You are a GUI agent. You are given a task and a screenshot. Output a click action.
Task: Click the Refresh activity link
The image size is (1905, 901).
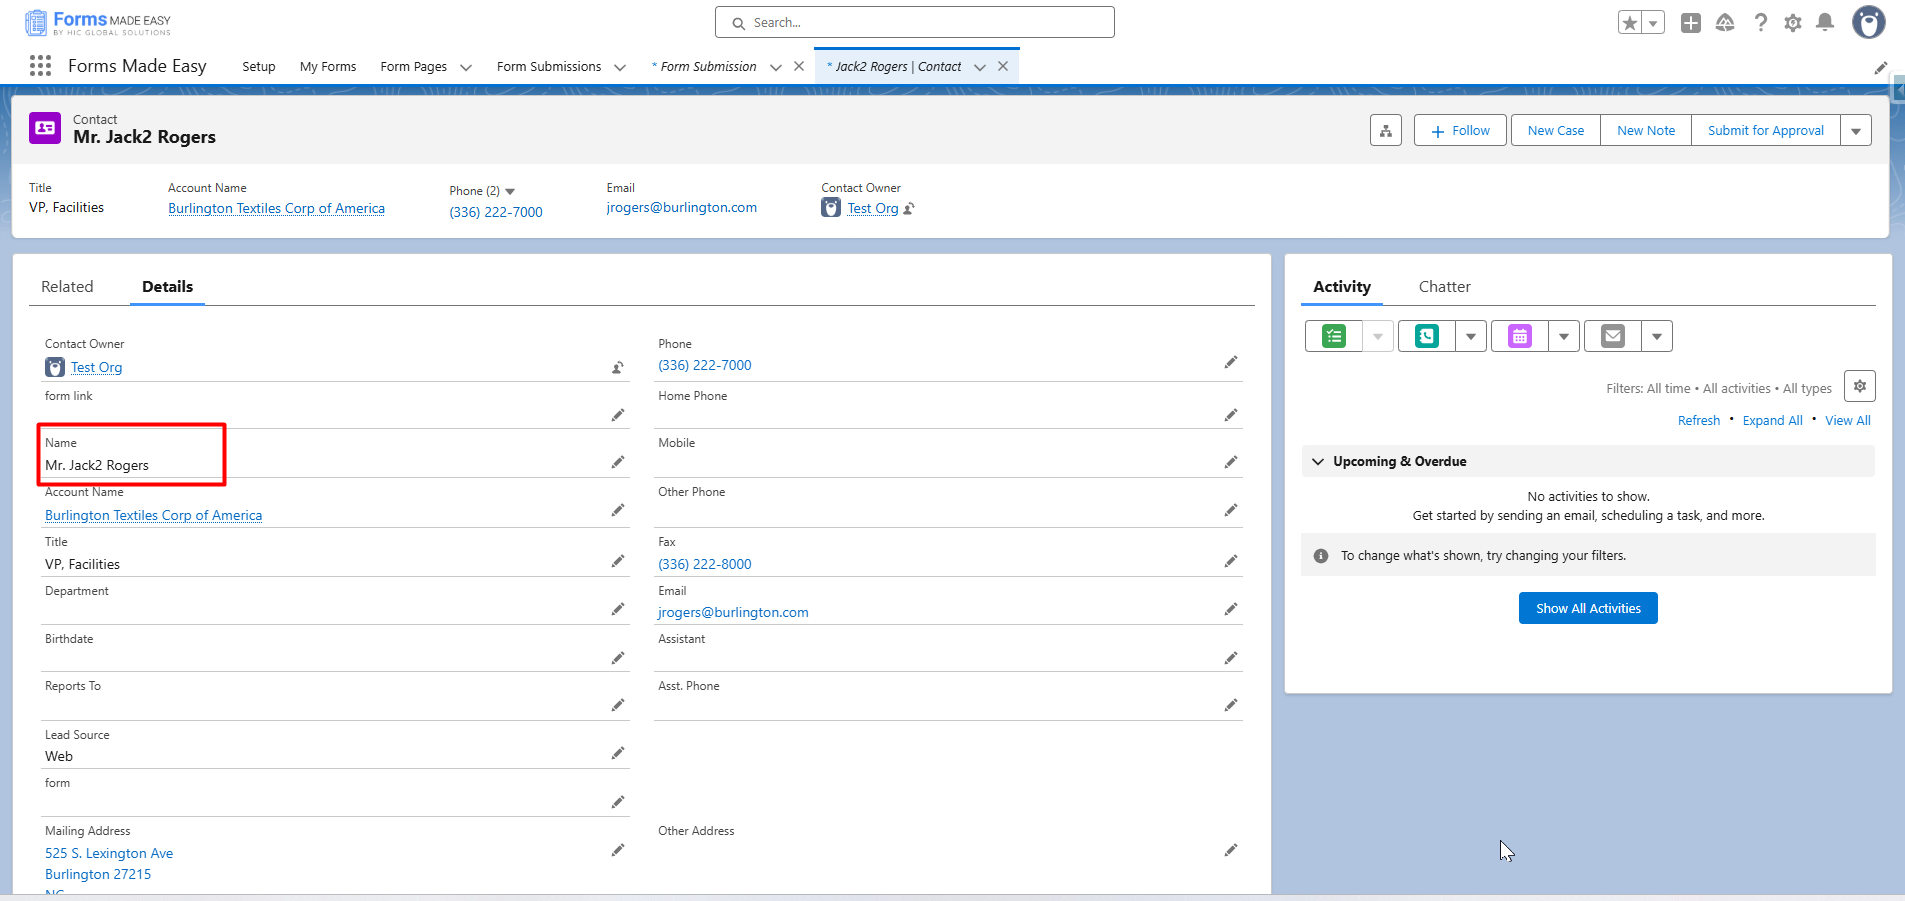[1699, 421]
